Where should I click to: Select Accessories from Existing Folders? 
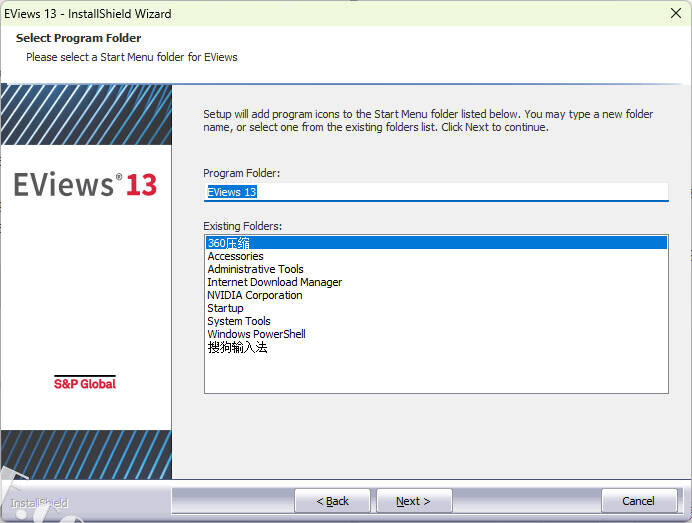click(235, 256)
